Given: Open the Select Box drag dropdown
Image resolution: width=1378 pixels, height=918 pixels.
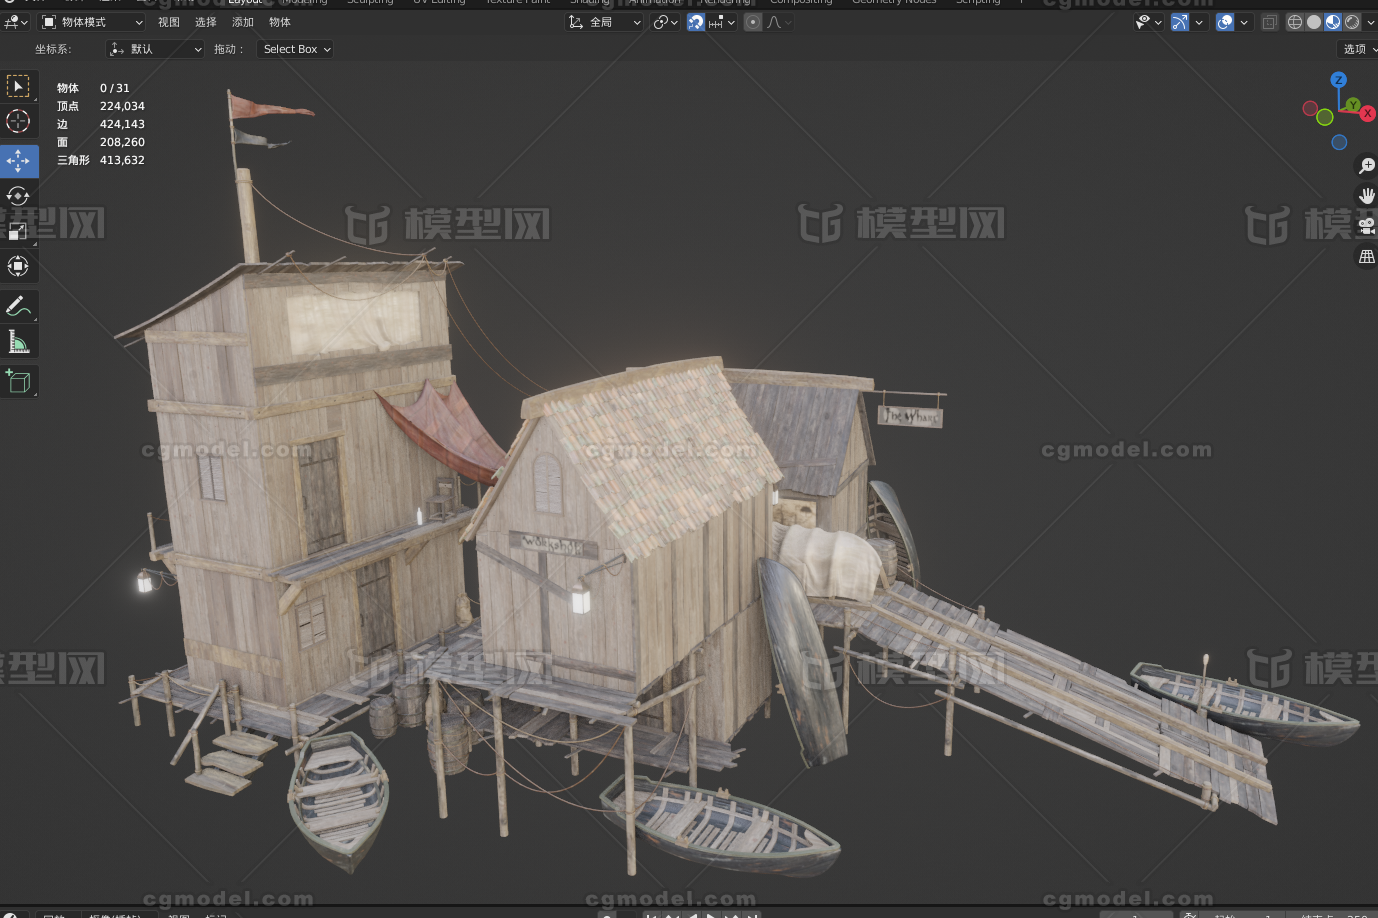Looking at the screenshot, I should coord(295,49).
